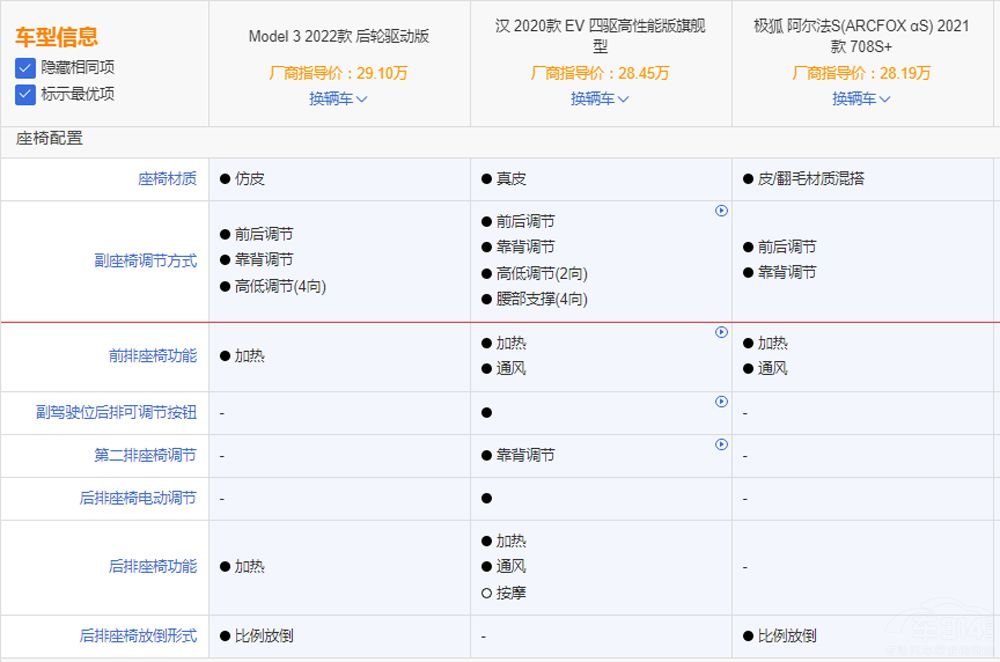Click the video icon in 副驾驶位后排可调节按钮 row
The image size is (1000, 662).
click(x=721, y=402)
